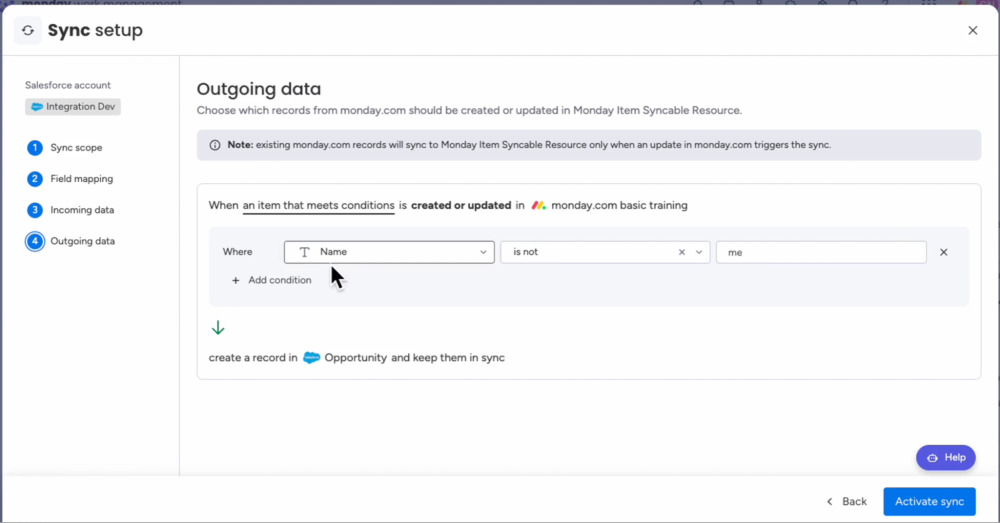Click the Activate sync button
Image resolution: width=1000 pixels, height=523 pixels.
pos(928,501)
